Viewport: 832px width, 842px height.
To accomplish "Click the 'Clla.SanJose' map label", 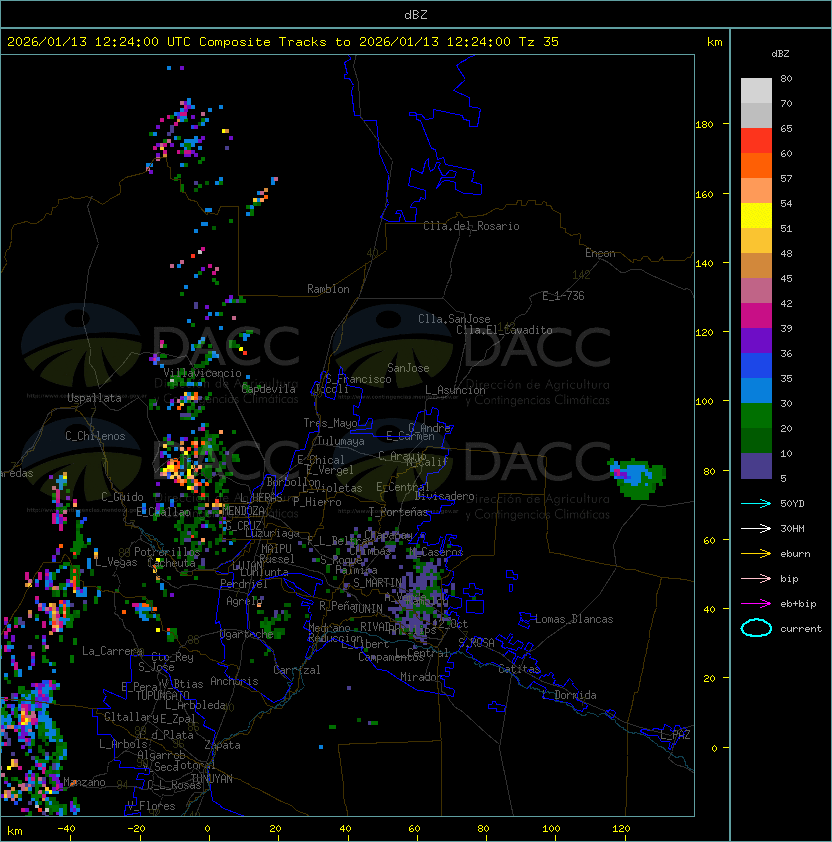I will (x=454, y=319).
